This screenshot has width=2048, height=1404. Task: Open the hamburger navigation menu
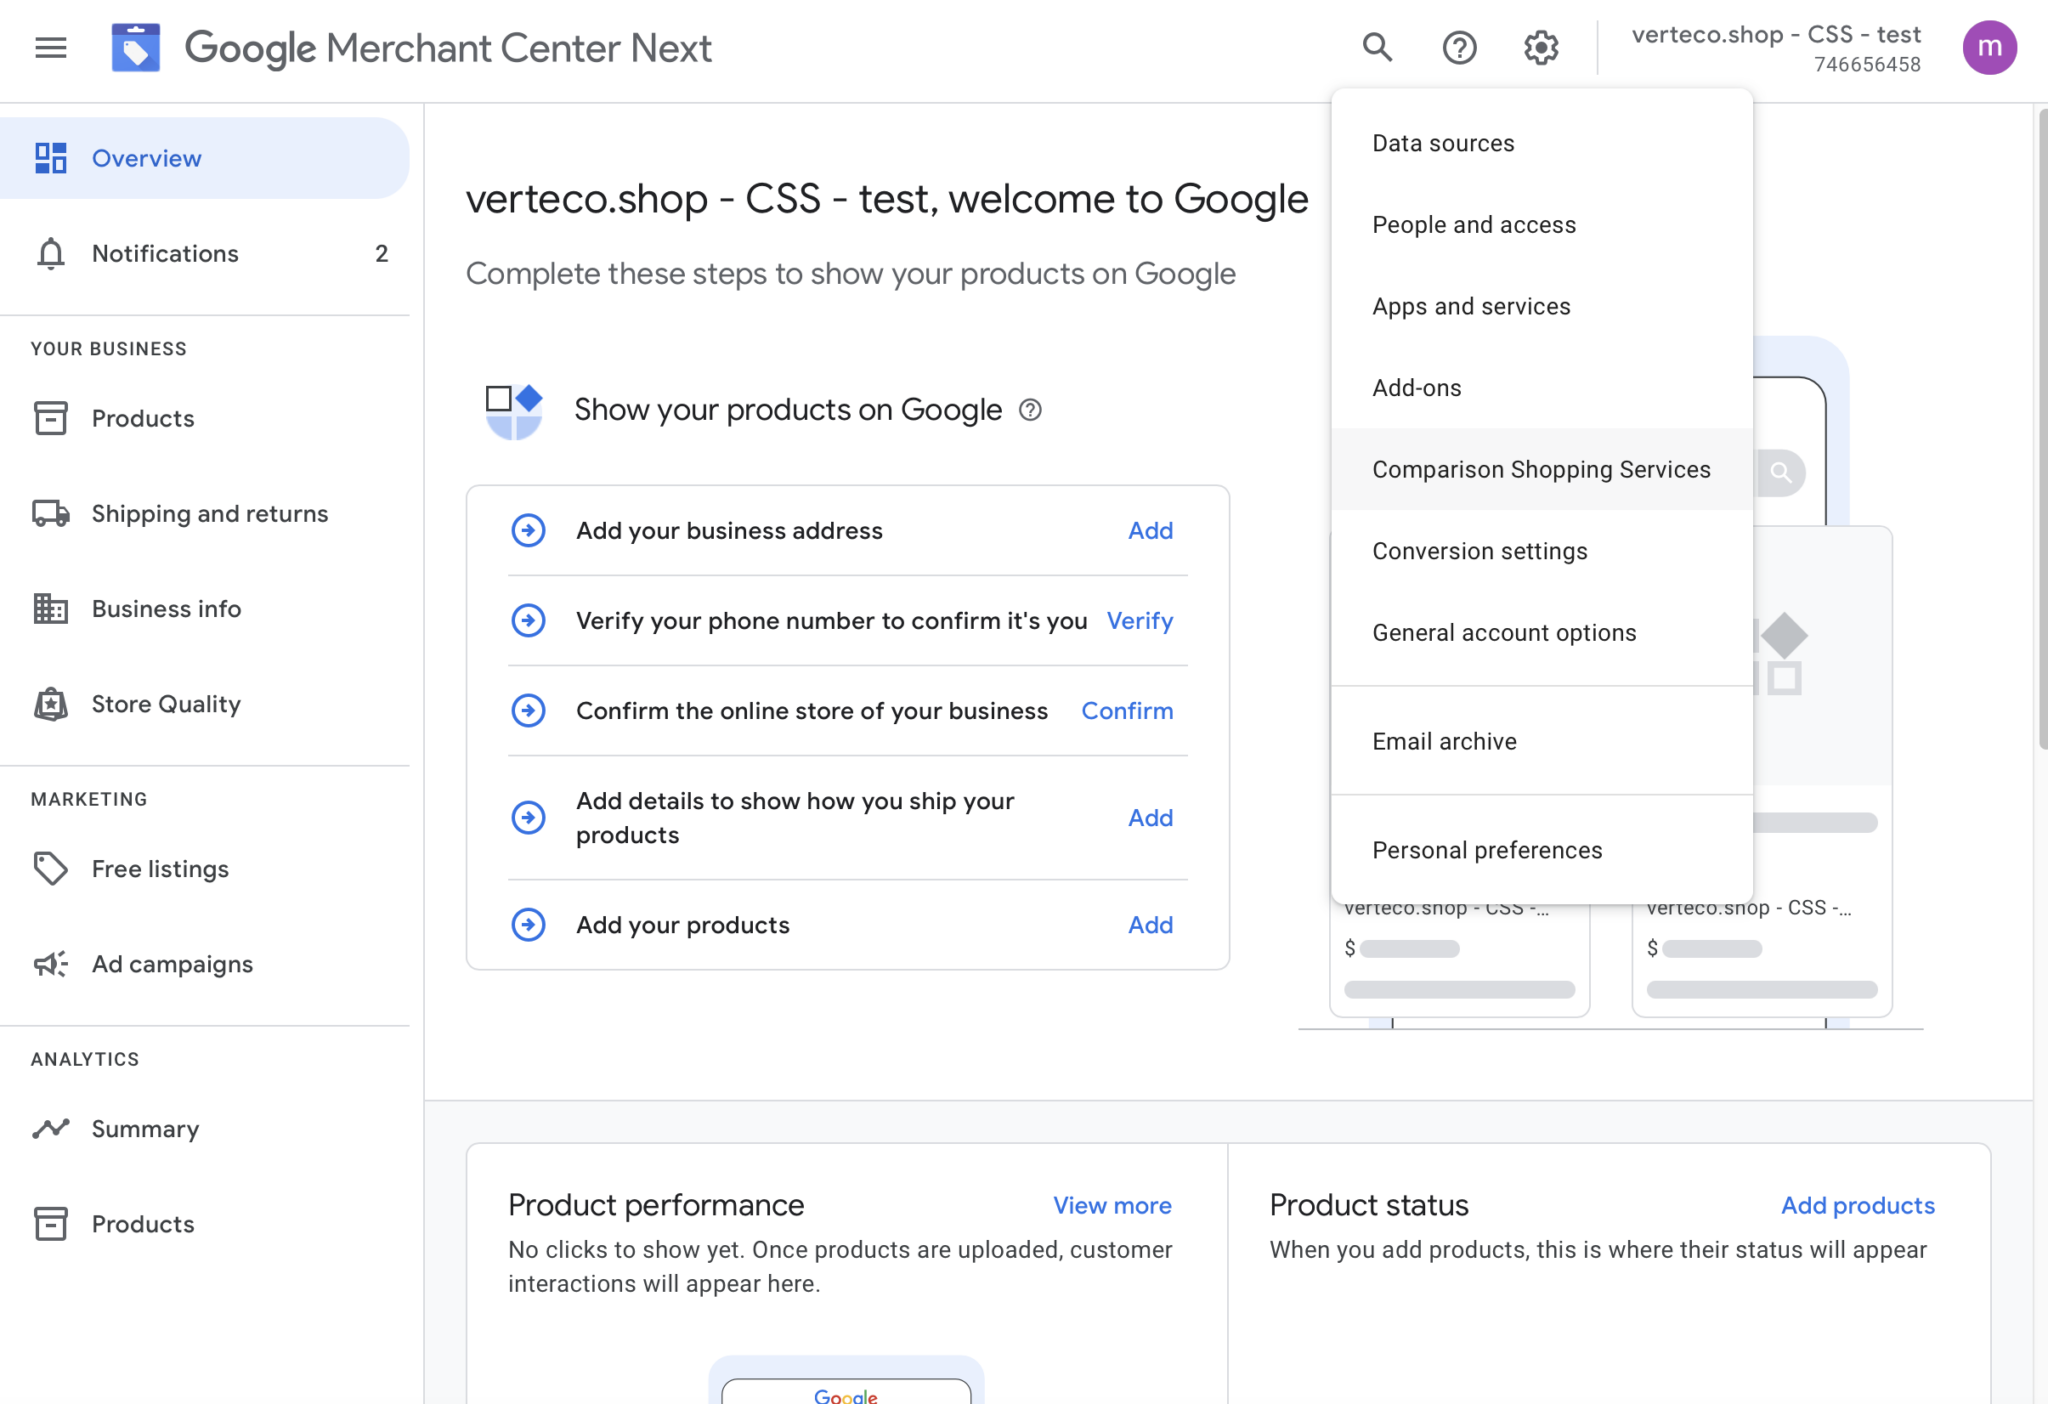51,47
